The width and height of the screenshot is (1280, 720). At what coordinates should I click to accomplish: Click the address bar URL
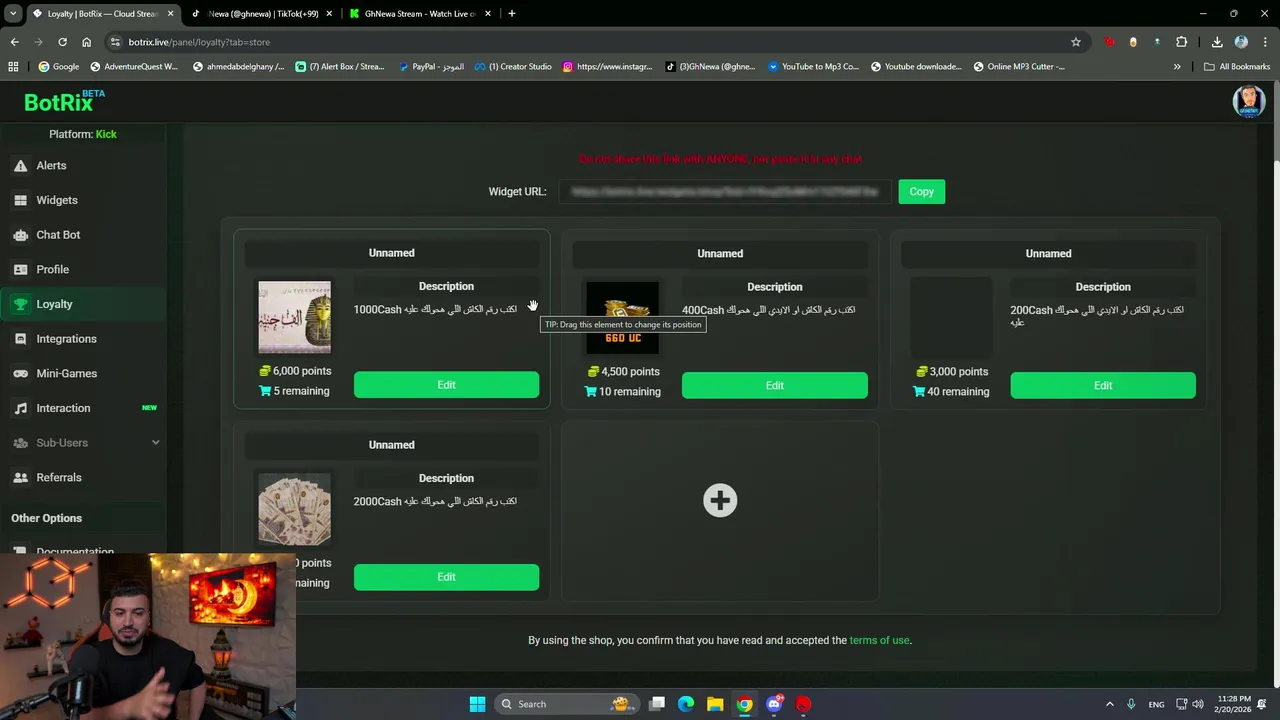[x=199, y=42]
